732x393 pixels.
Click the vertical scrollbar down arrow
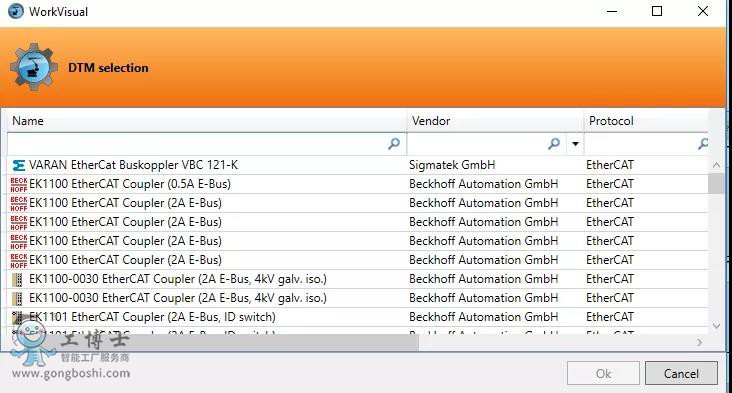[x=716, y=326]
